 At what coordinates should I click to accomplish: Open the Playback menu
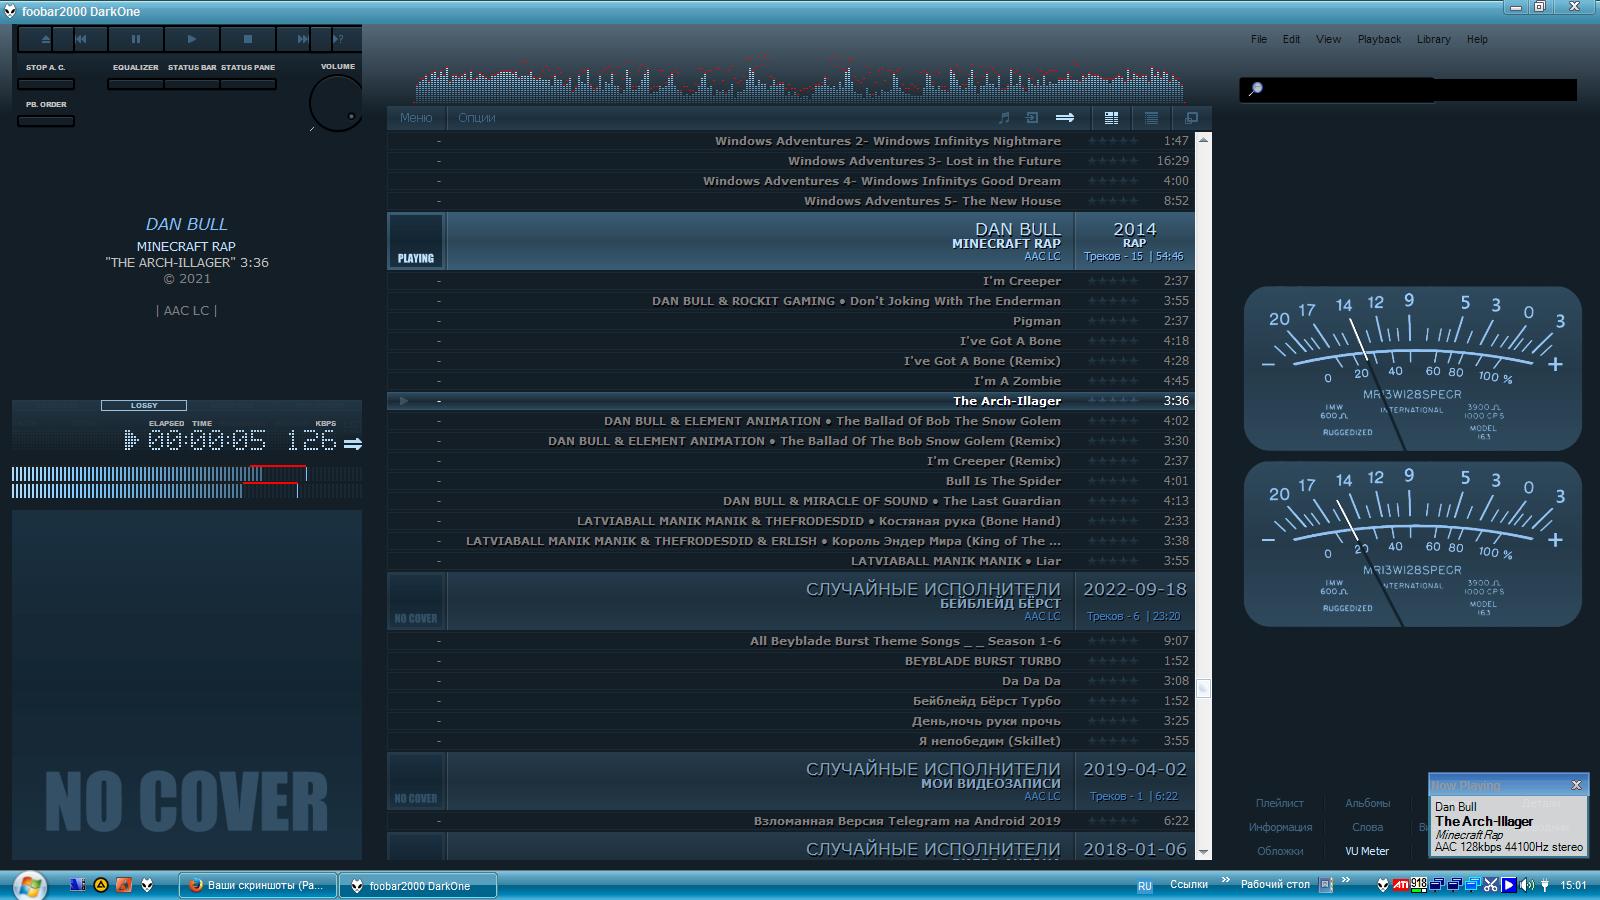pos(1379,40)
